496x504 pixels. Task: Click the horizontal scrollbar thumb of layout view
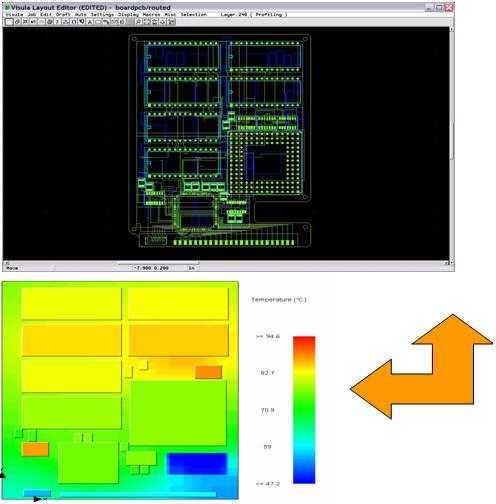[x=158, y=263]
